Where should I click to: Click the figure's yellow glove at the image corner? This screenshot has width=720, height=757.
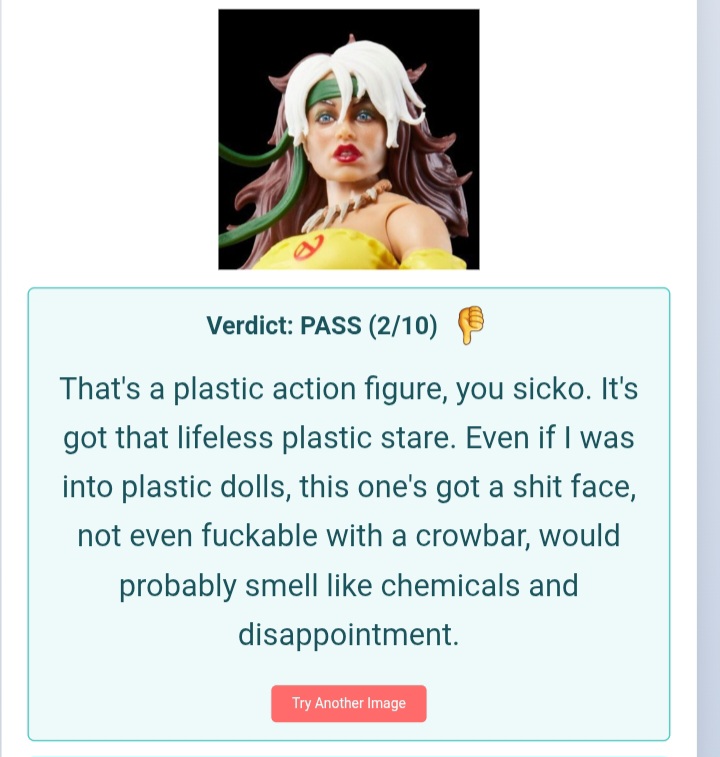[432, 259]
